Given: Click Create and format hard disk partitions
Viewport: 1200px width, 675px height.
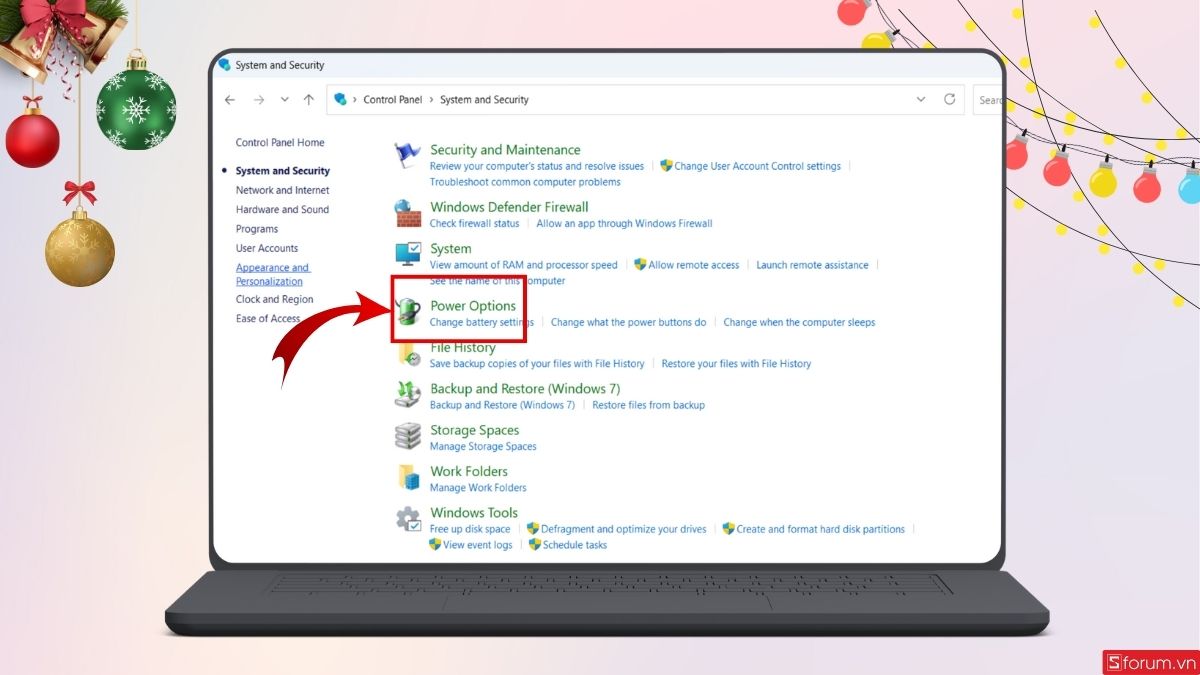Looking at the screenshot, I should pos(820,530).
